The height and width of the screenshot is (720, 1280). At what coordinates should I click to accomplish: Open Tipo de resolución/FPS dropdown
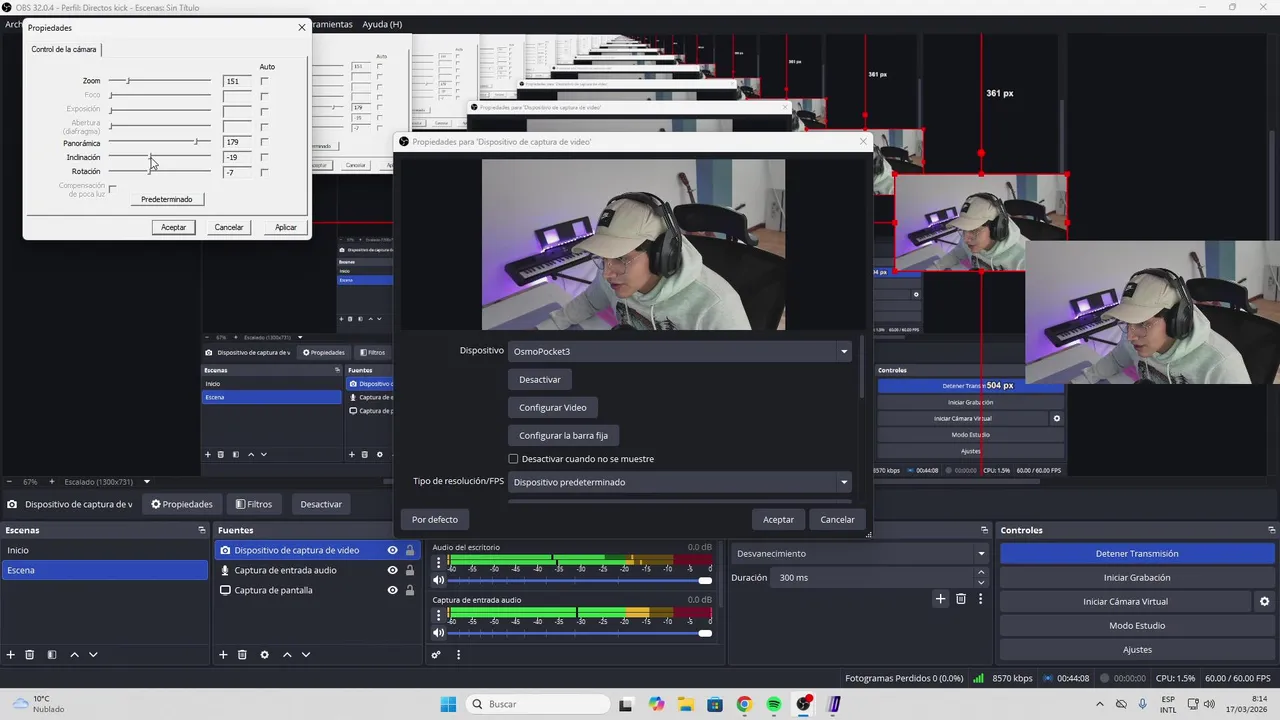point(680,482)
